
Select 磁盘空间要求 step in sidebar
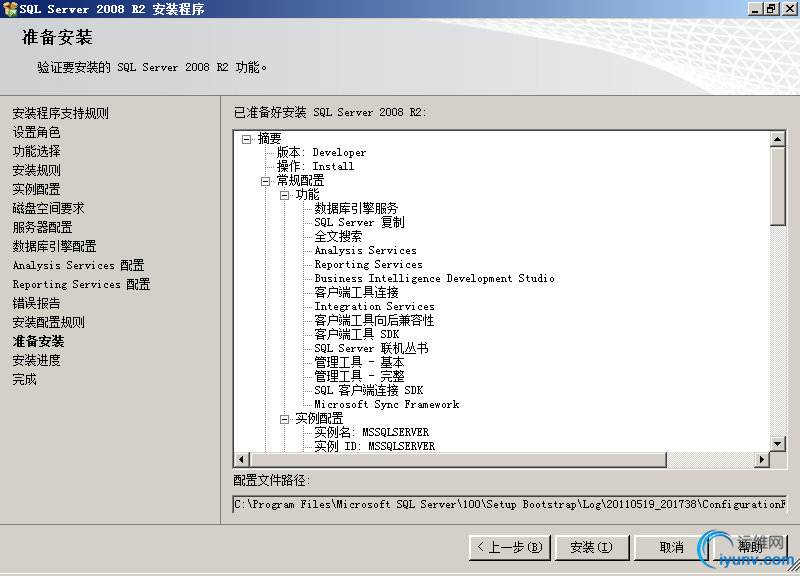tap(48, 208)
